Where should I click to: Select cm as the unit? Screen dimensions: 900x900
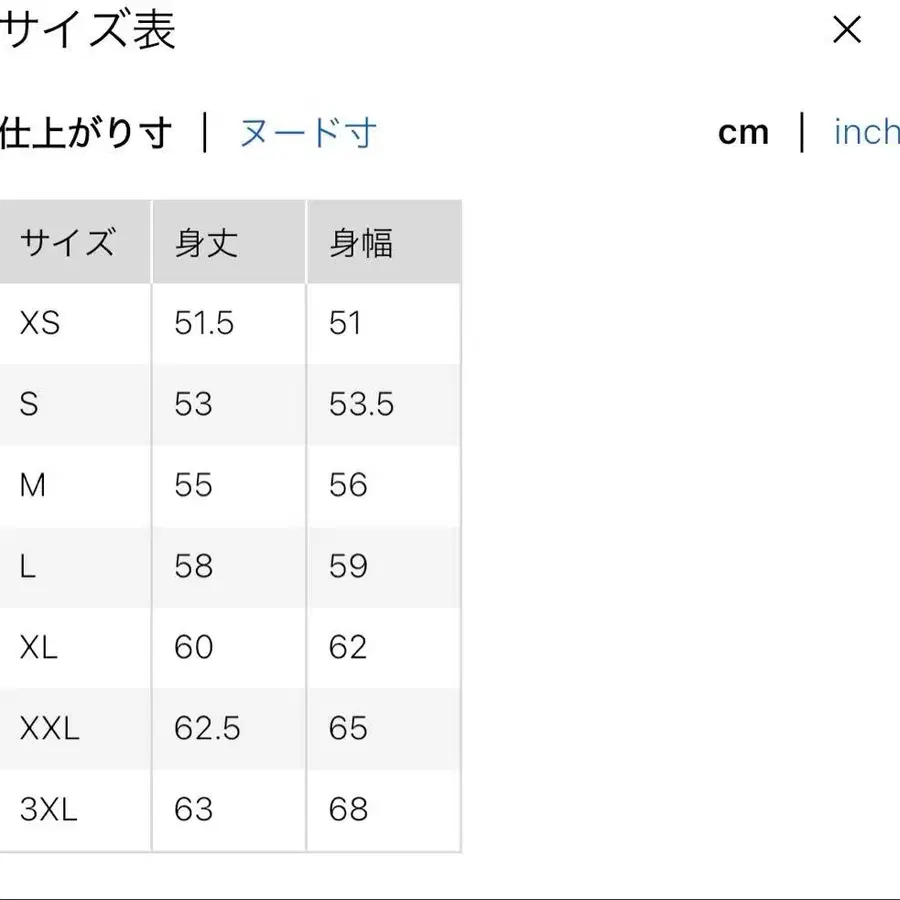tap(743, 132)
